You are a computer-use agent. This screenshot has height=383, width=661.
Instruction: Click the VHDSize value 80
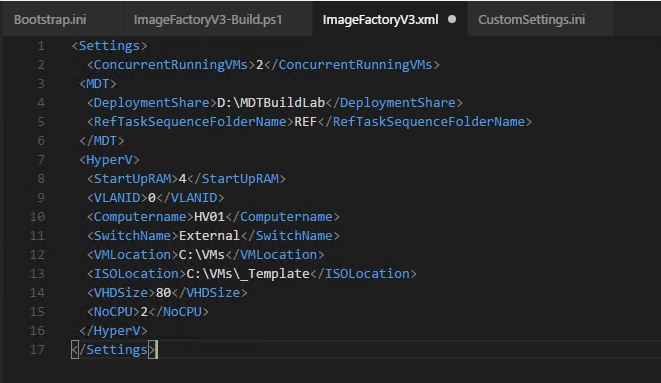pos(163,293)
